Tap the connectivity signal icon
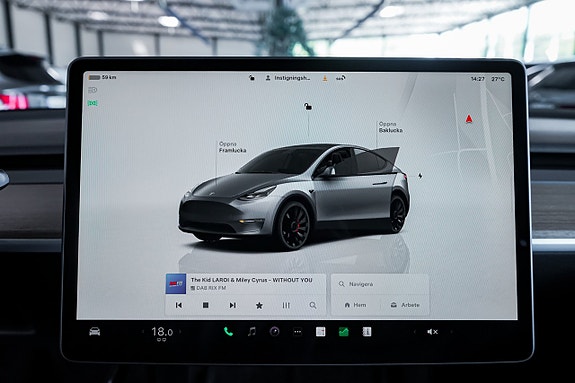The image size is (575, 383). (341, 78)
